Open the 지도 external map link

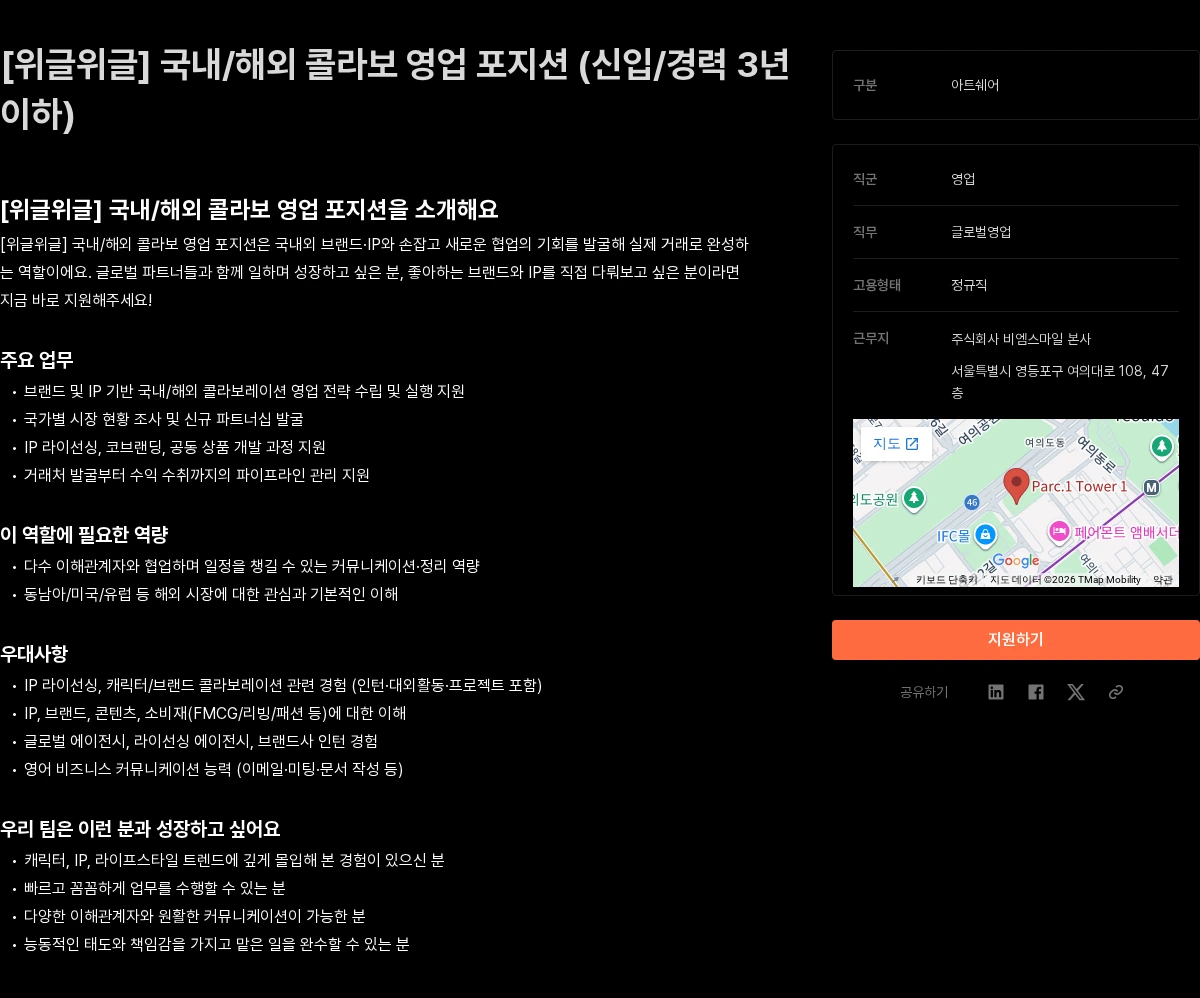tap(896, 444)
